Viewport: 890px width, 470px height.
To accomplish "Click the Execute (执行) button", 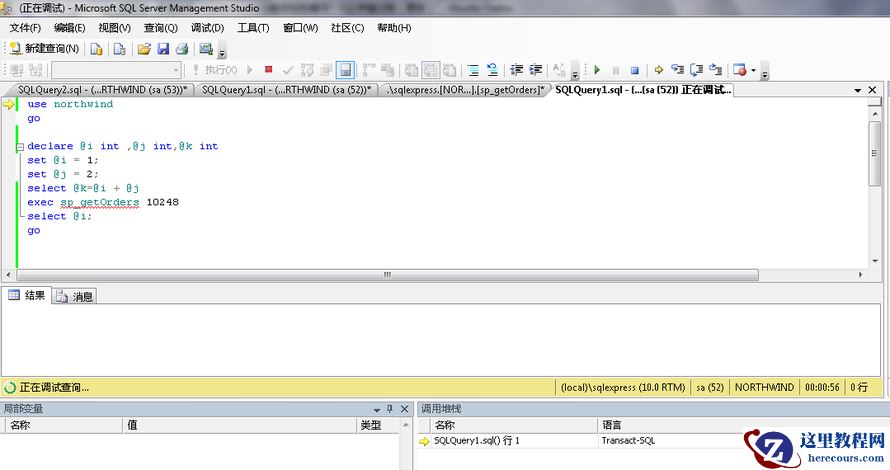I will pyautogui.click(x=215, y=70).
